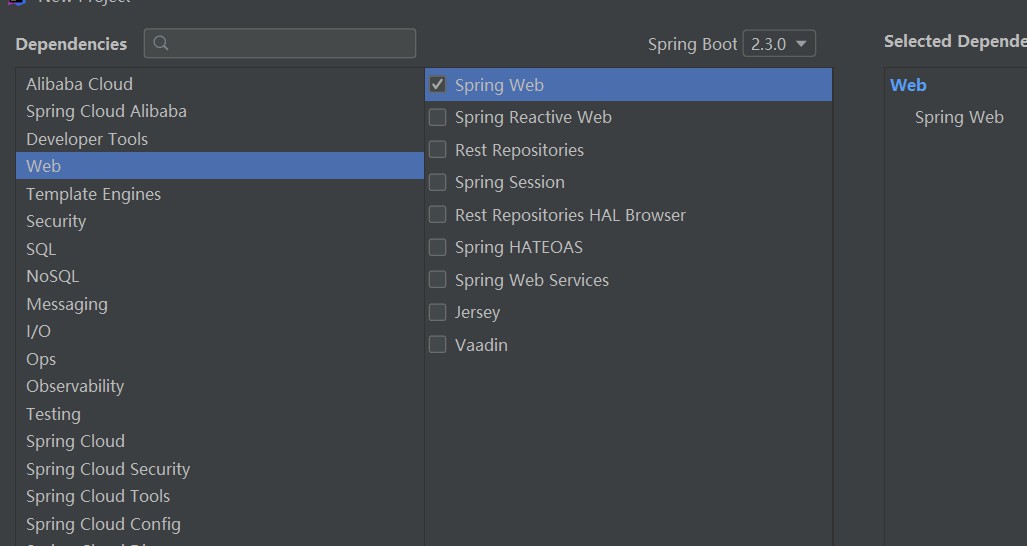This screenshot has width=1027, height=546.
Task: Click the search magnifier icon
Action: (160, 43)
